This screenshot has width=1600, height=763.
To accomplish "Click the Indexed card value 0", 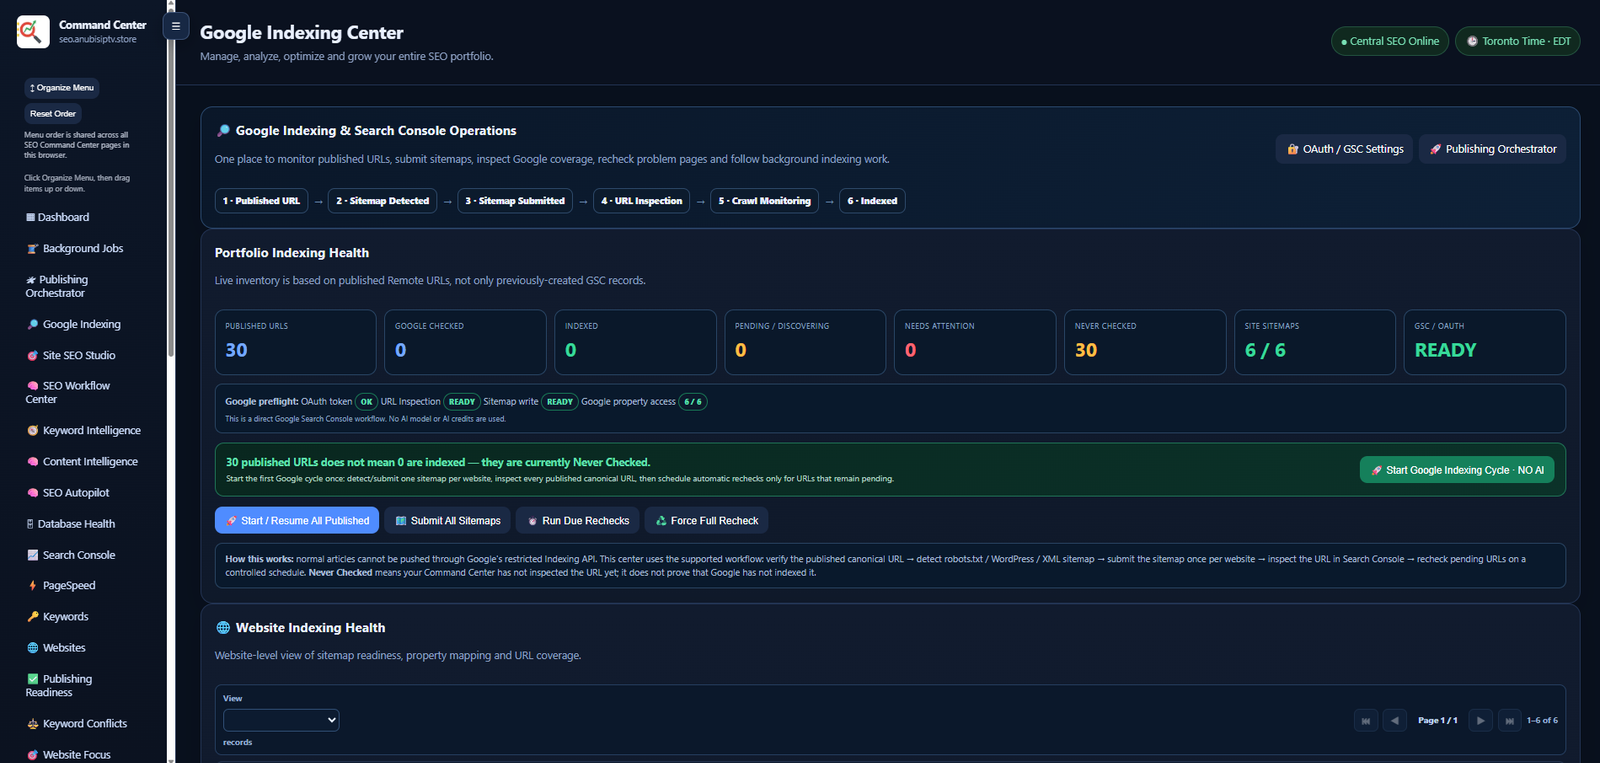I will pos(571,350).
